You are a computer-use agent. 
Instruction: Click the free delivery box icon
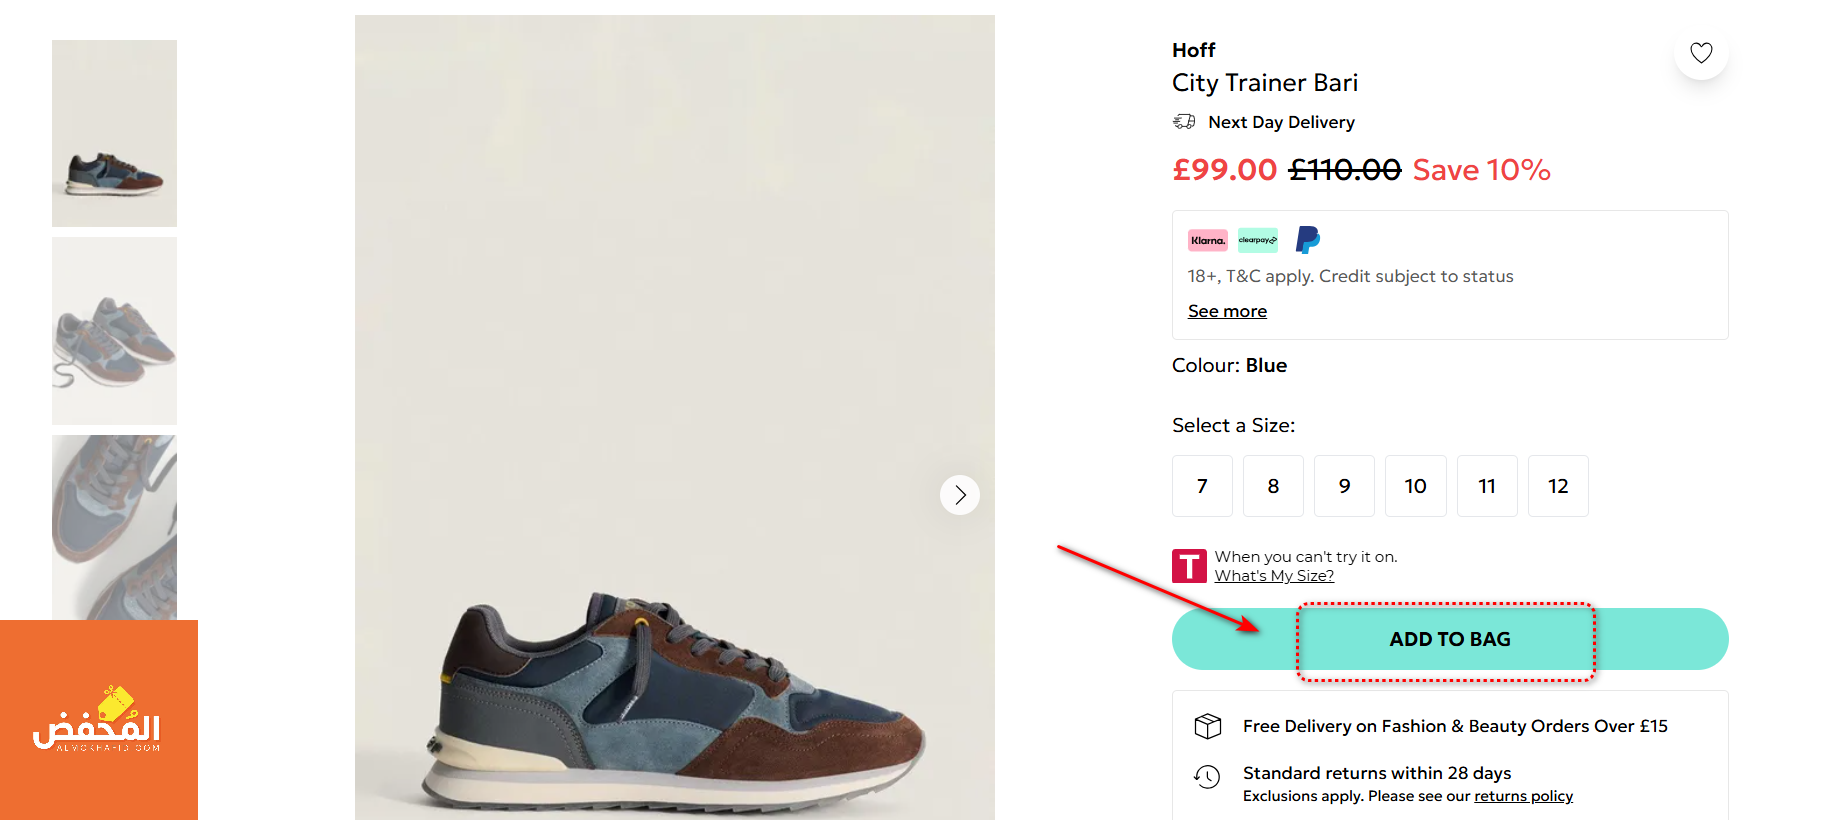[1208, 726]
